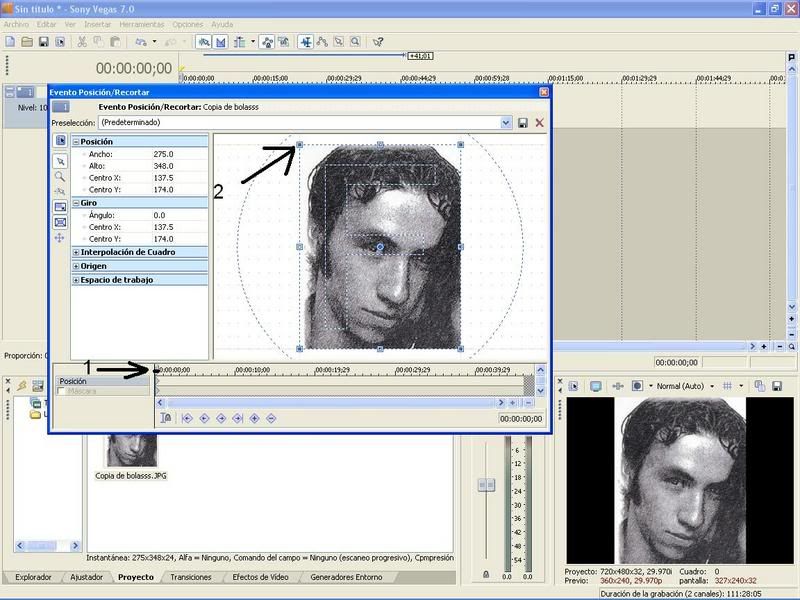Go to the previous keyframe

pos(204,418)
